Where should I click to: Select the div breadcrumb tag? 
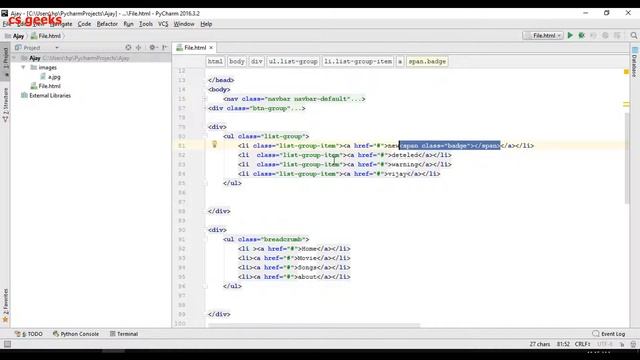[256, 62]
